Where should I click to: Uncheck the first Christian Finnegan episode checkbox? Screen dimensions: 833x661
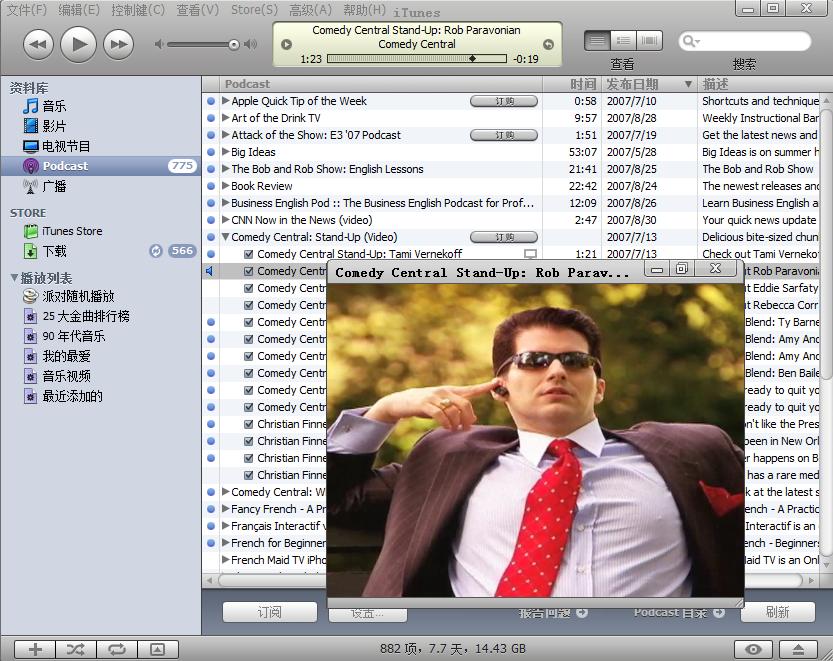tap(248, 424)
